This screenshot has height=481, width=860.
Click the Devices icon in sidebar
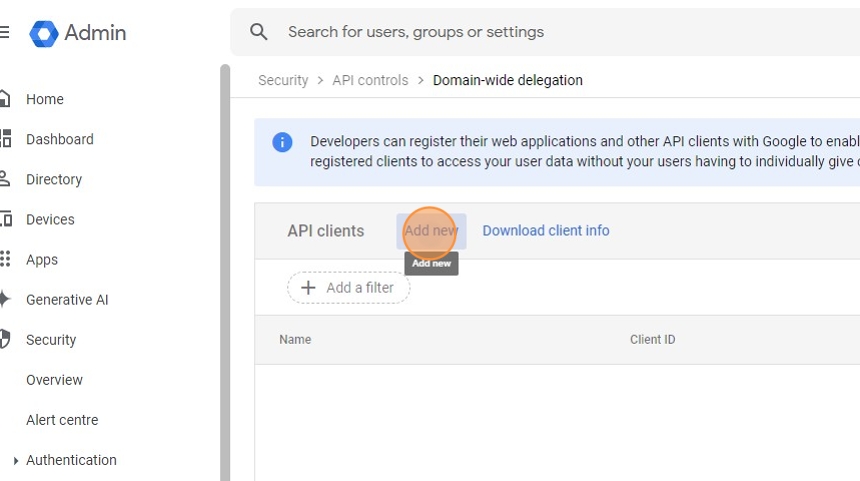[x=5, y=219]
